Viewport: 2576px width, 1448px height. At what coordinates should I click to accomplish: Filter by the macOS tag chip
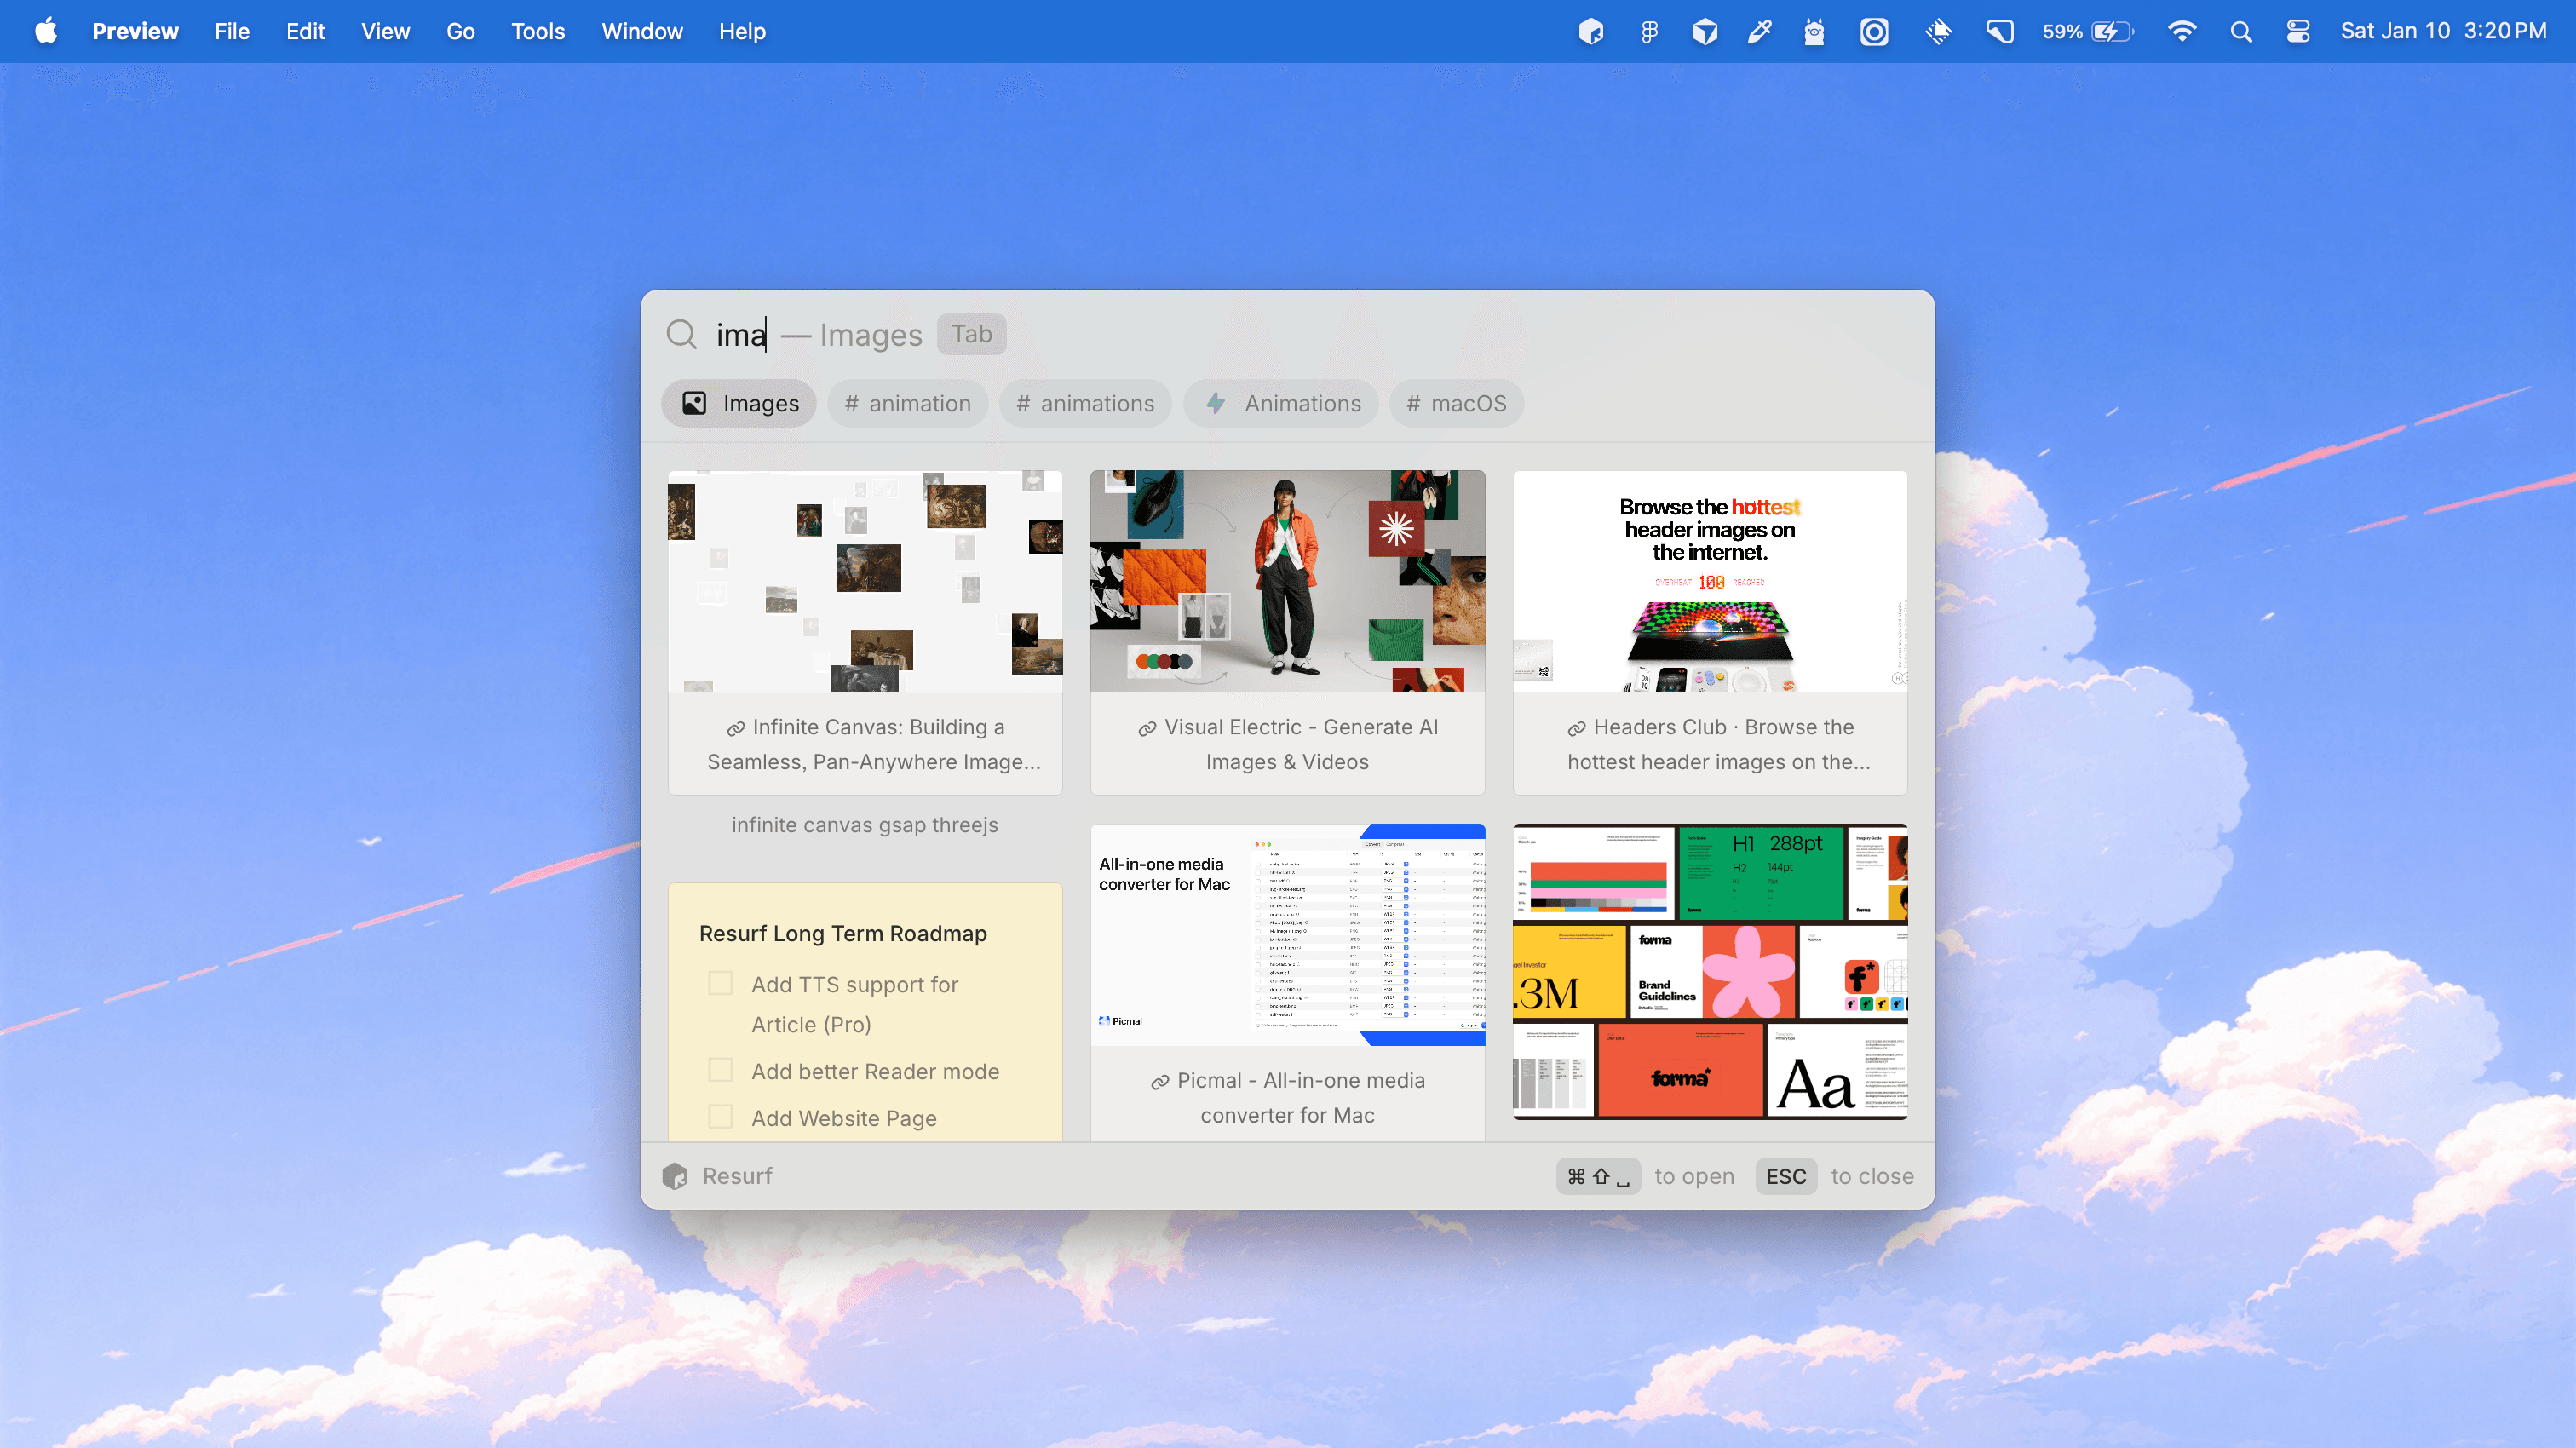pos(1455,404)
